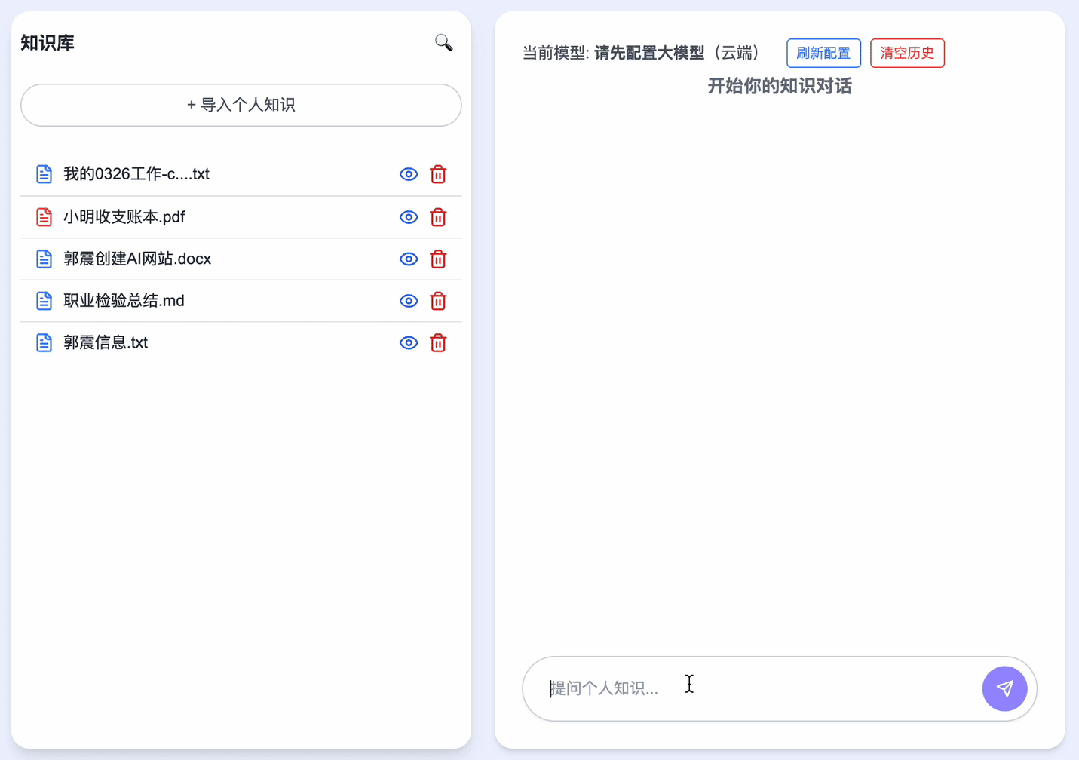1079x760 pixels.
Task: Select 小明收支账本.pdf in knowledge list
Action: pos(124,217)
